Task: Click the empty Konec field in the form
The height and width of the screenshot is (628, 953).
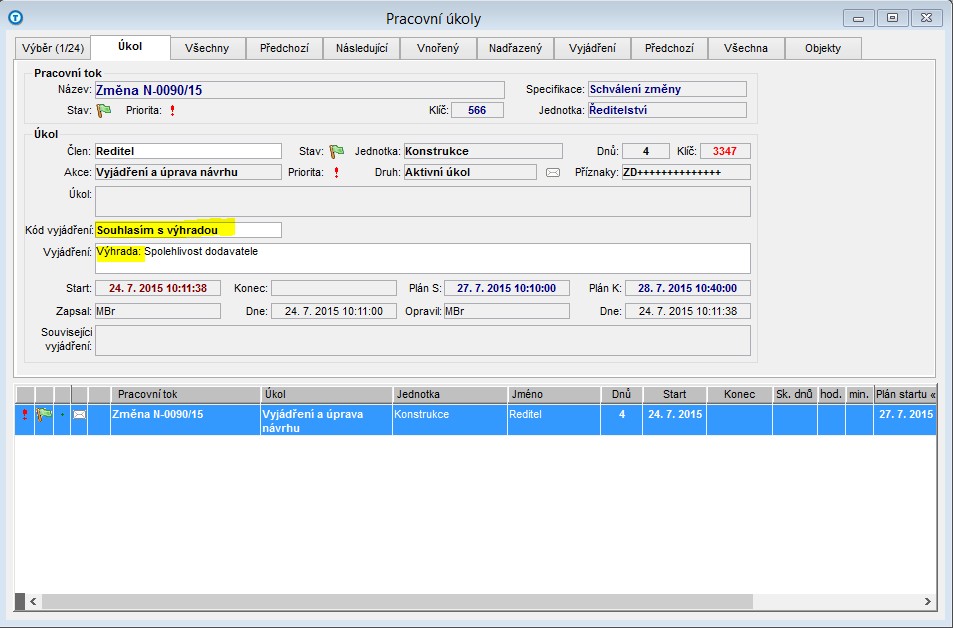Action: coord(334,288)
